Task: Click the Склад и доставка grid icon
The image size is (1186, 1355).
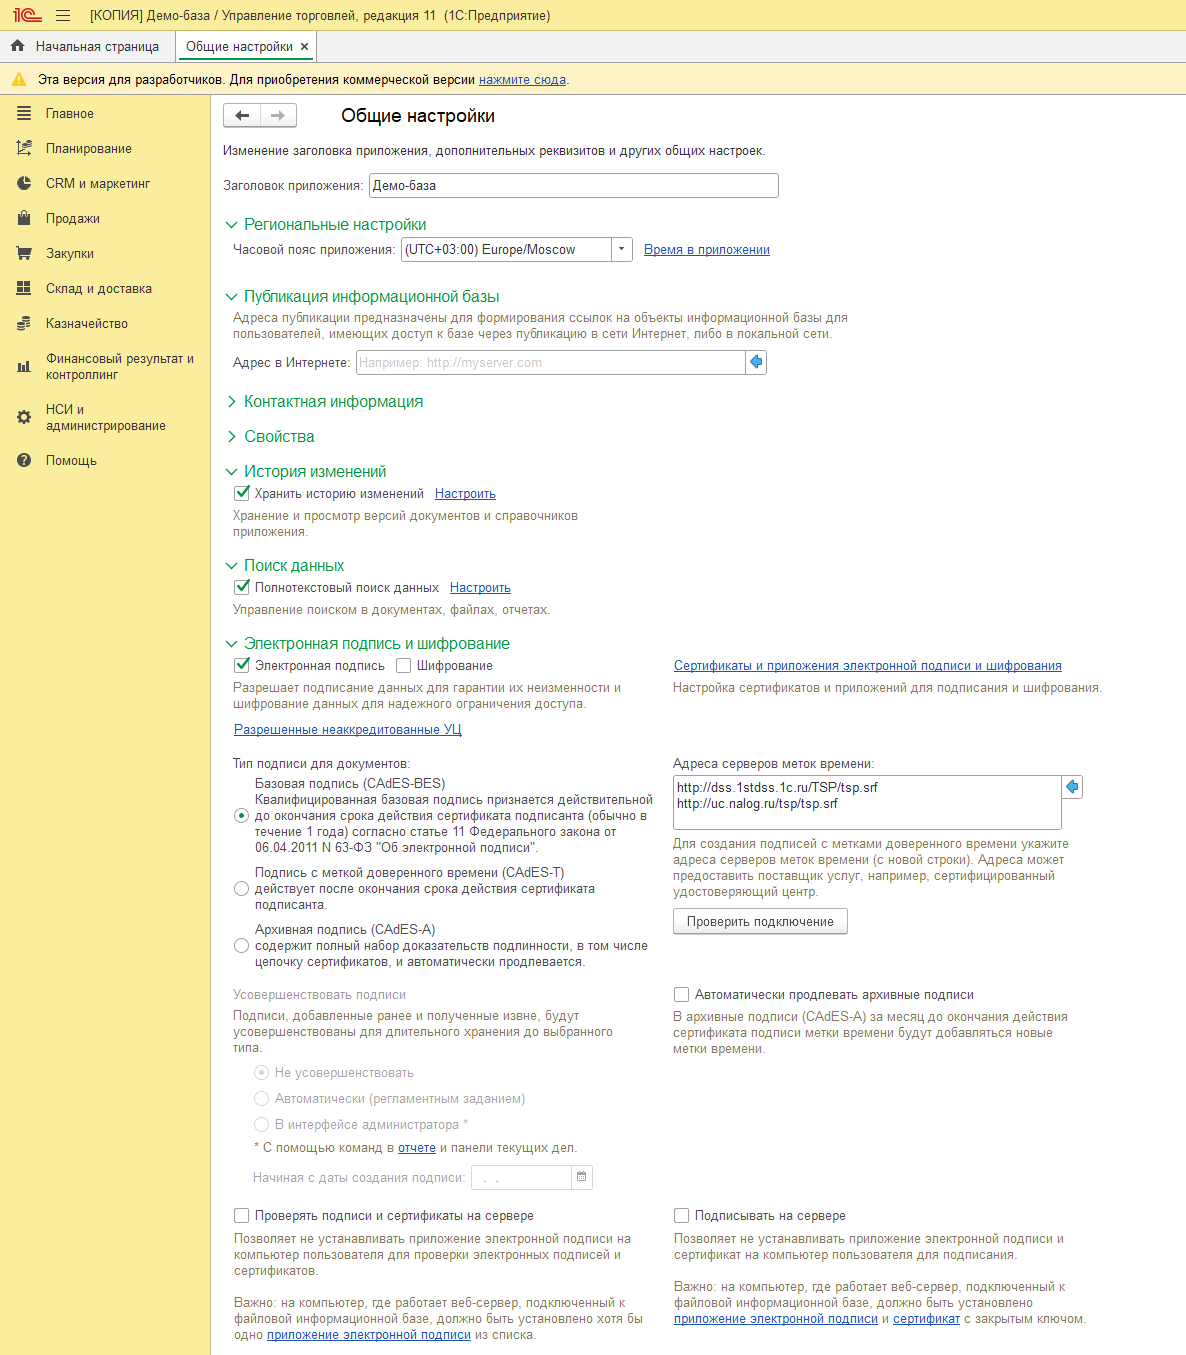Action: point(24,289)
